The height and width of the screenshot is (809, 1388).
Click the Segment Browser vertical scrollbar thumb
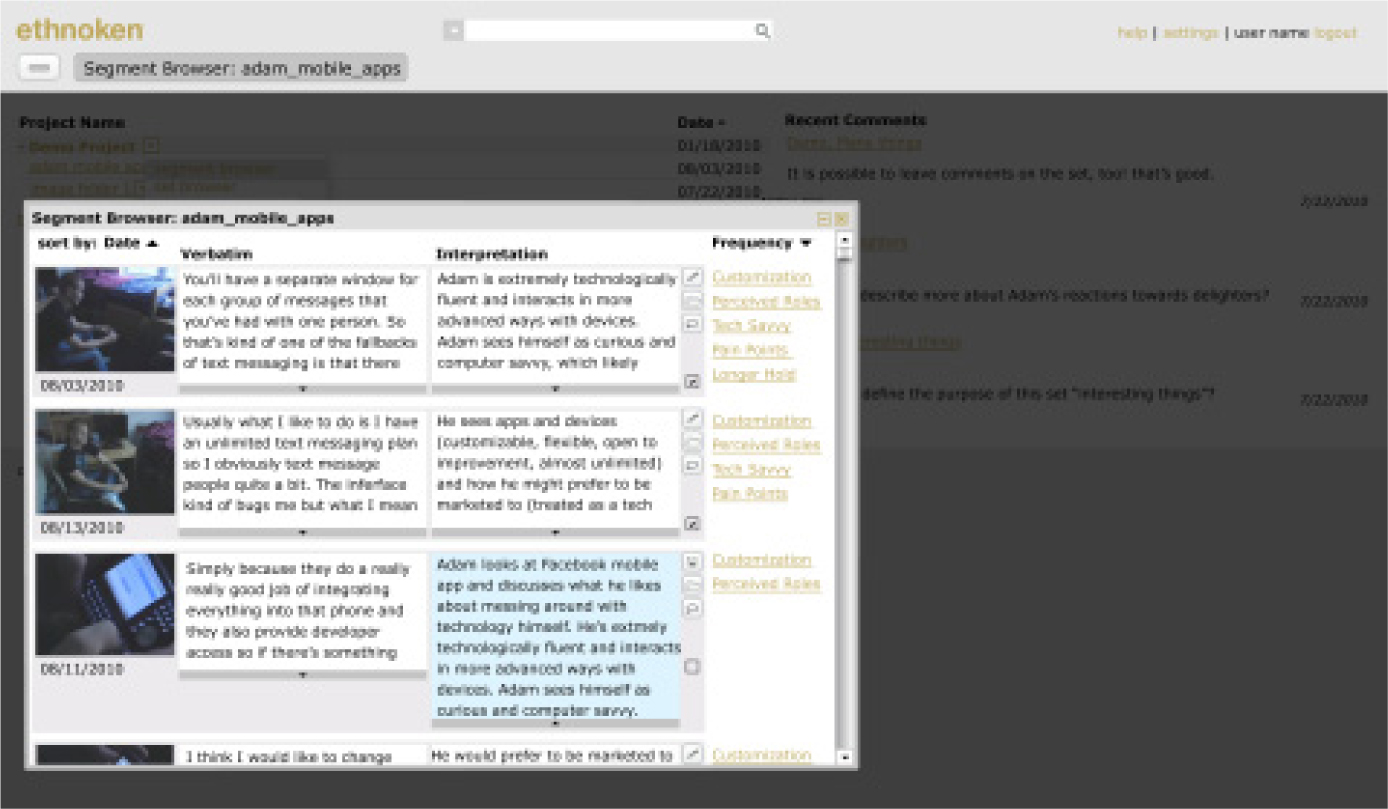click(x=844, y=255)
